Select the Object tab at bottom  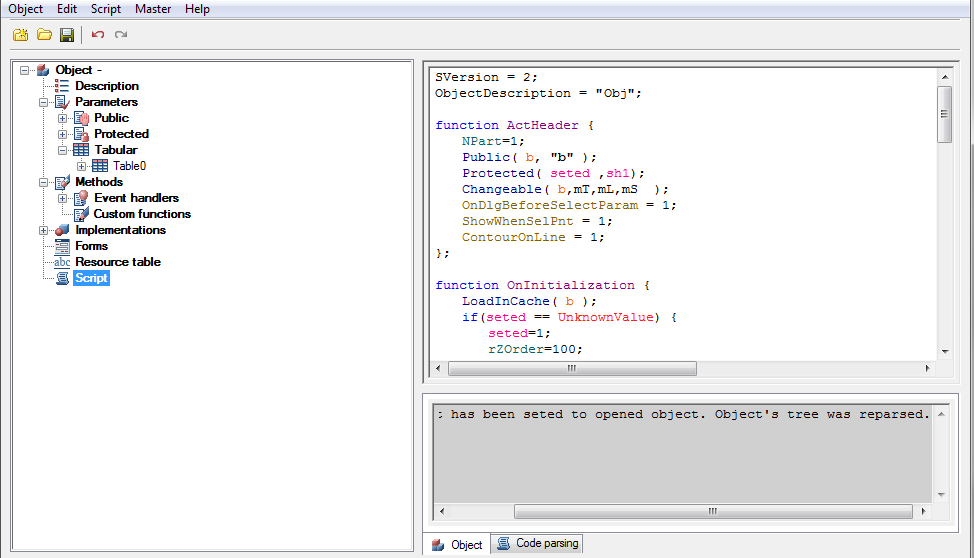click(457, 545)
